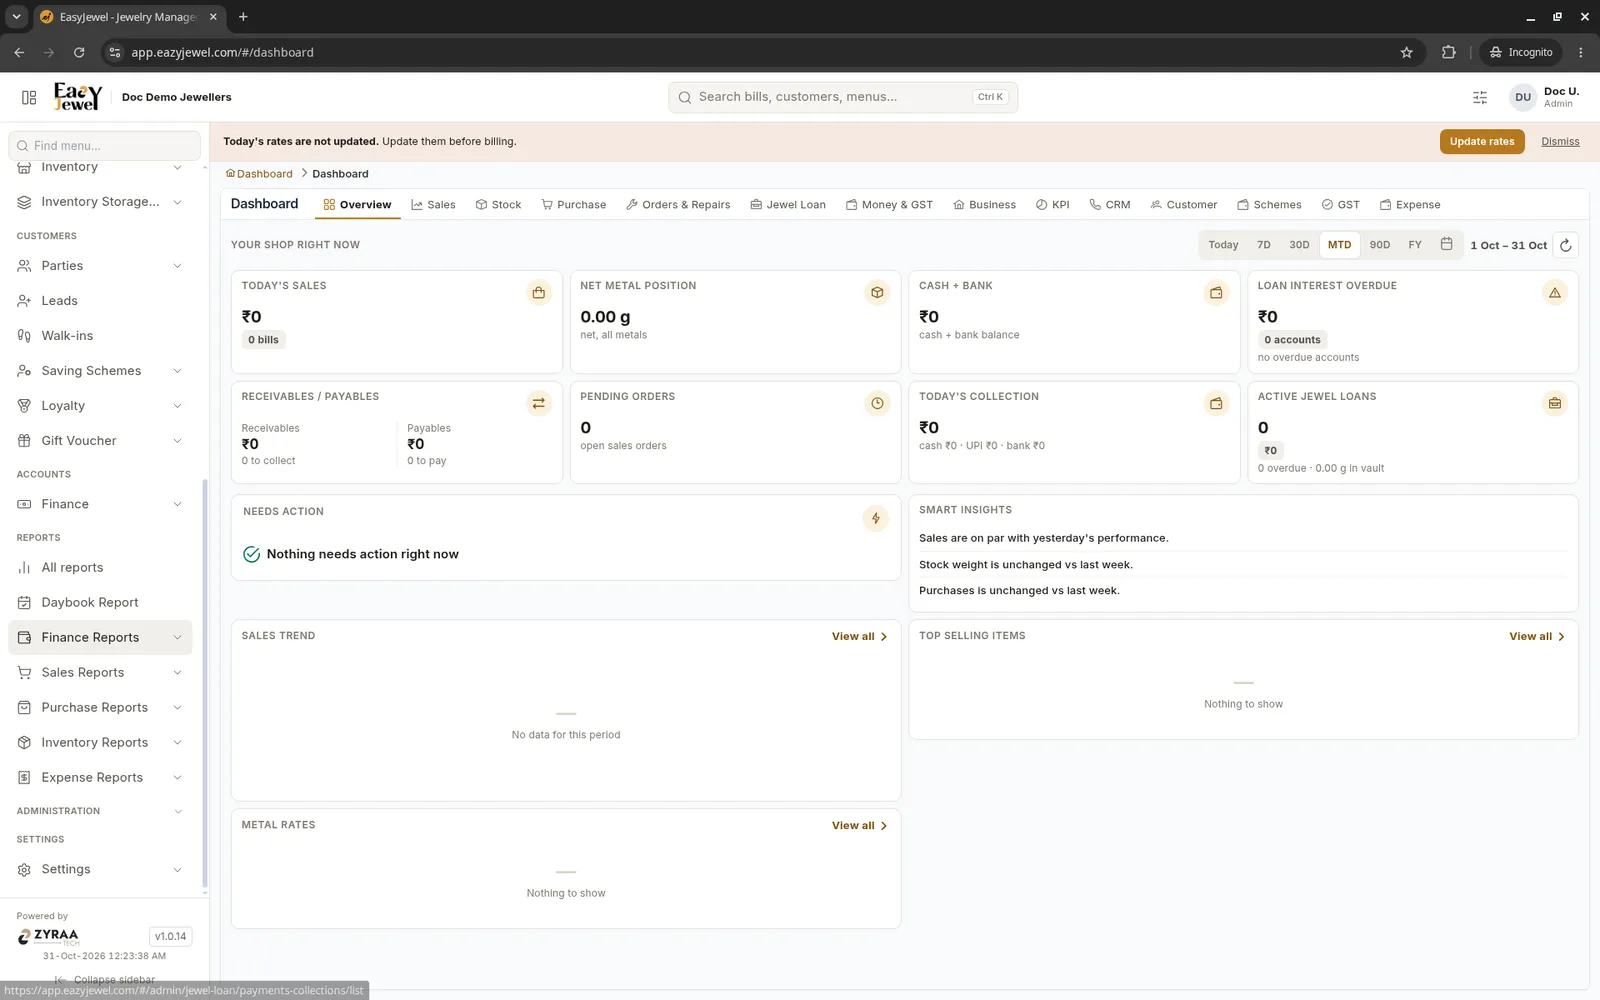
Task: Click the Pending Orders clock icon
Action: pyautogui.click(x=877, y=403)
